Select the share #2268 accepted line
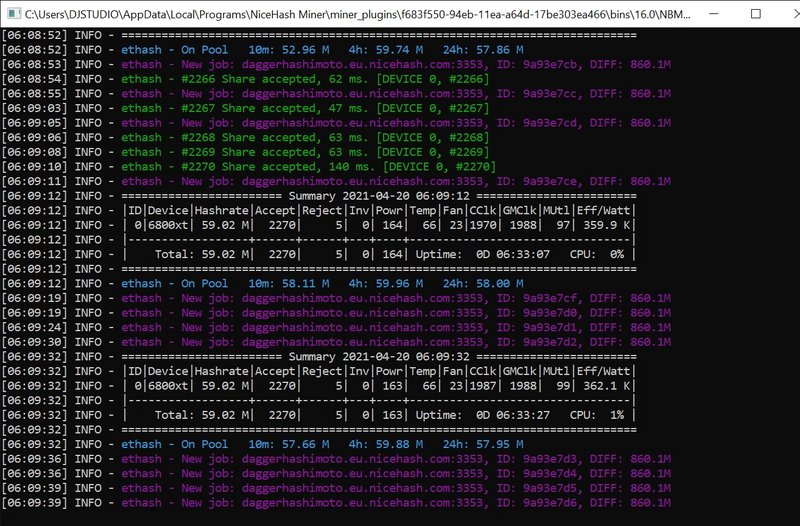The width and height of the screenshot is (800, 526). coord(305,137)
